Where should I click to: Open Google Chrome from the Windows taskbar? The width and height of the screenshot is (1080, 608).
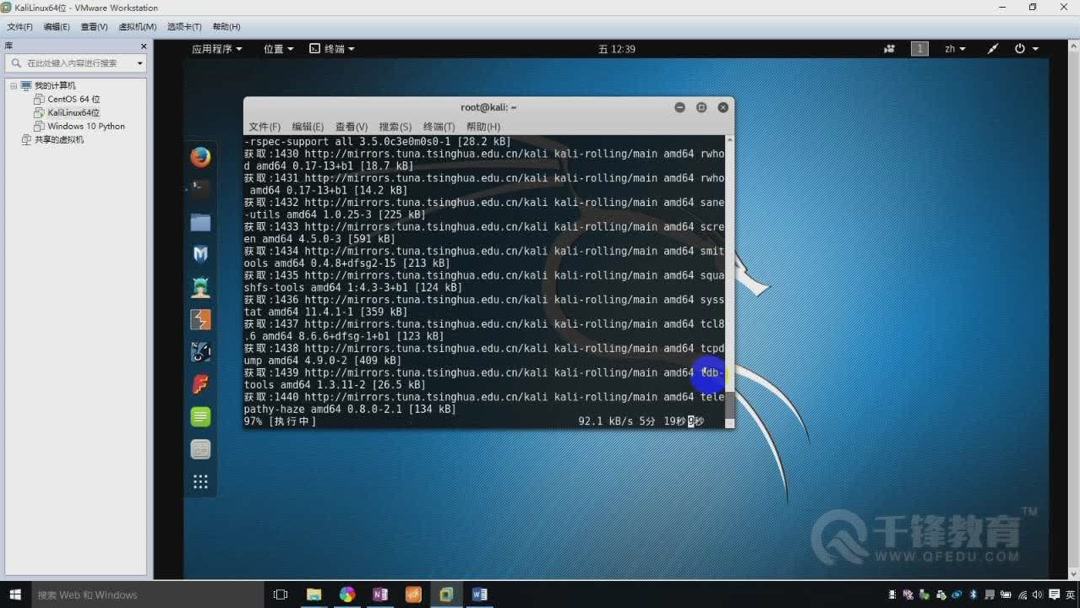coord(346,594)
